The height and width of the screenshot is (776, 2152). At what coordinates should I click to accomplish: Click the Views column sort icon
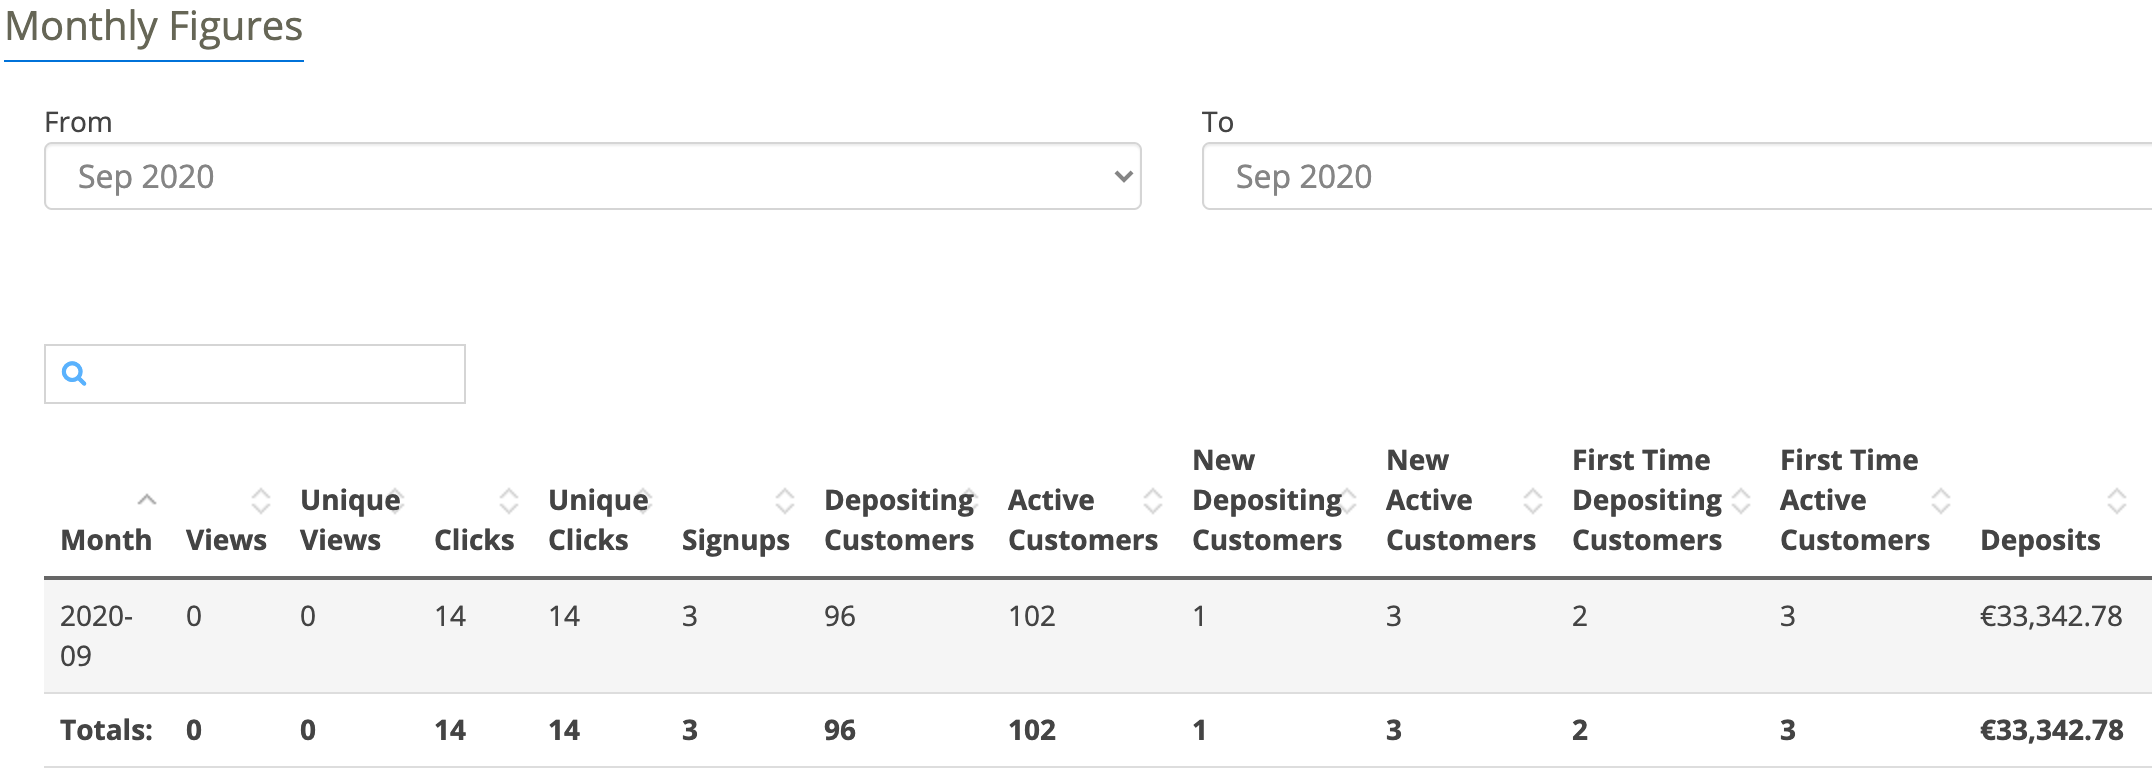(261, 500)
